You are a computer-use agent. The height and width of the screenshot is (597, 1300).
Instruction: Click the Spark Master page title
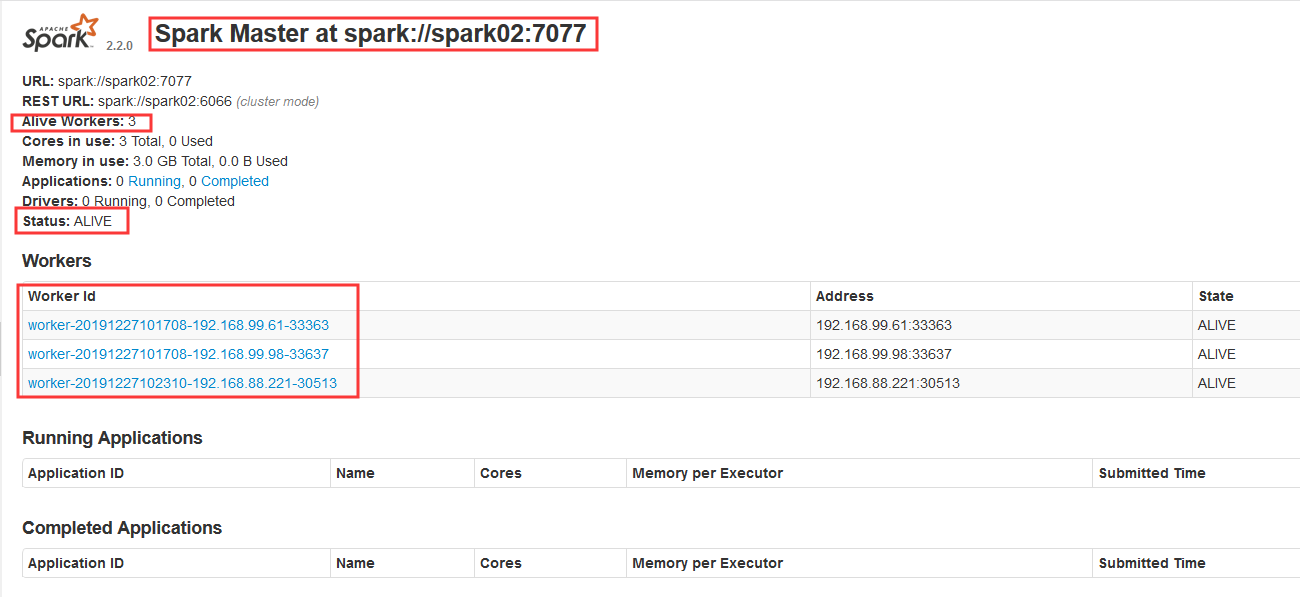coord(372,33)
